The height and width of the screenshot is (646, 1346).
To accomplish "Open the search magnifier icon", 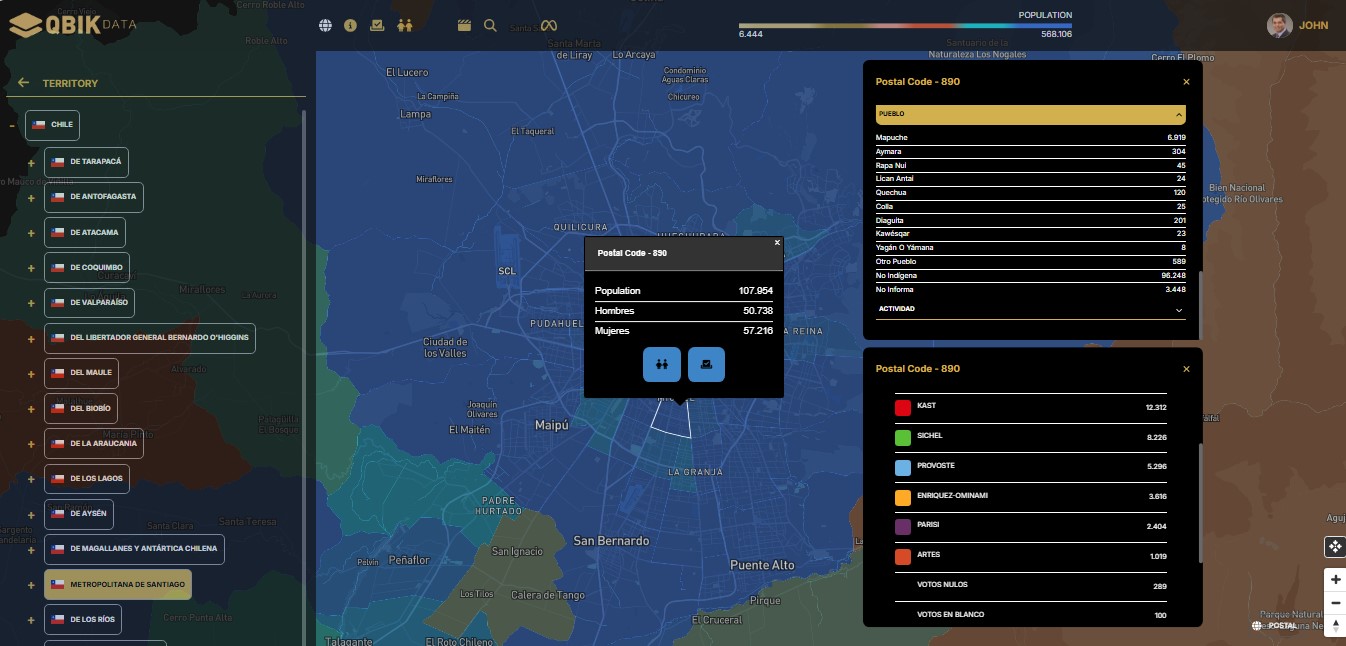I will click(x=490, y=26).
